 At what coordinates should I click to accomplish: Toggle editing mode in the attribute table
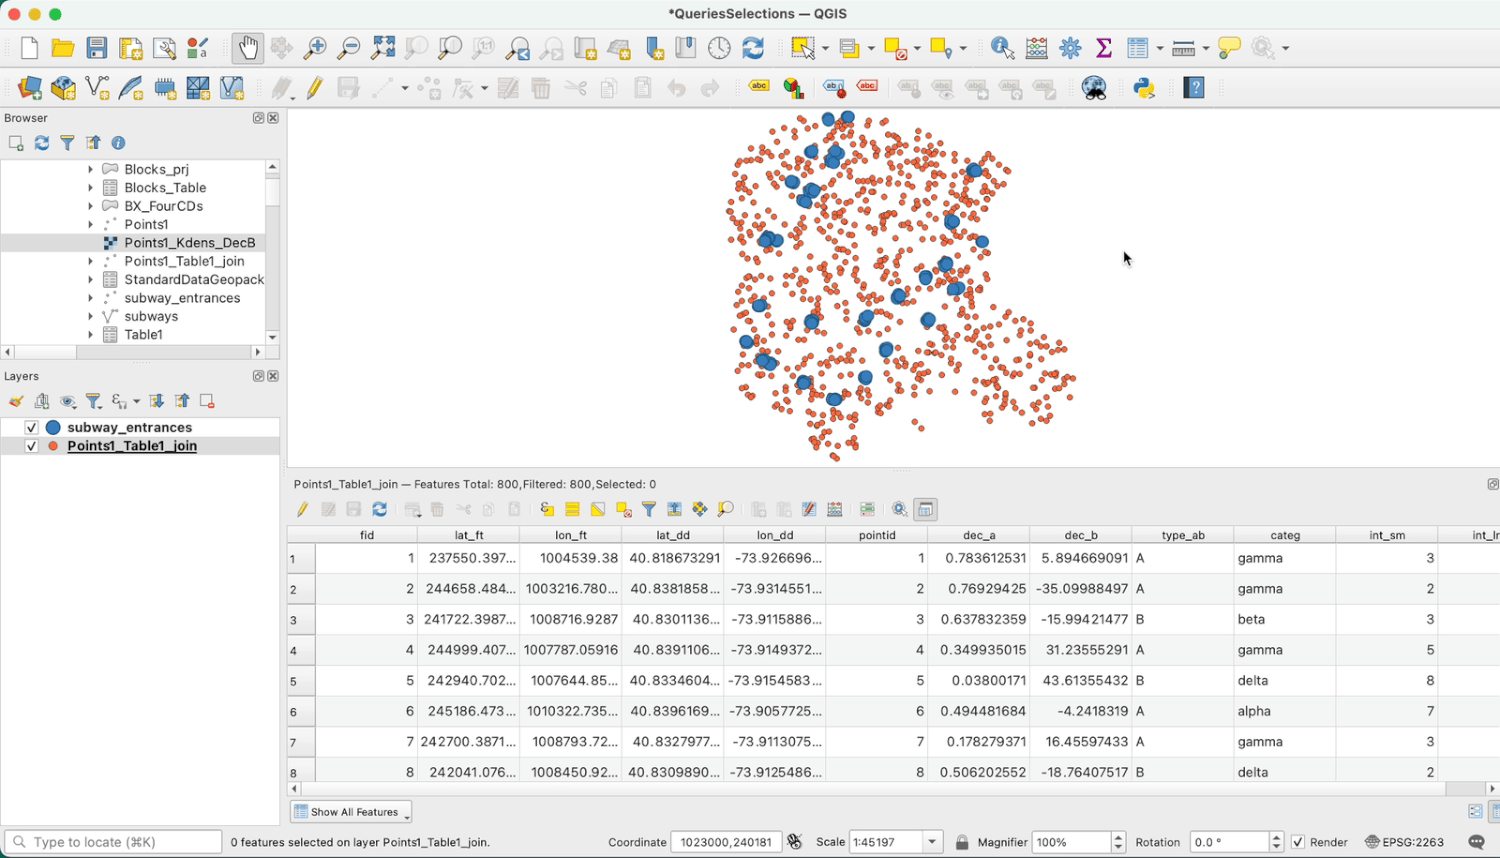click(x=301, y=509)
